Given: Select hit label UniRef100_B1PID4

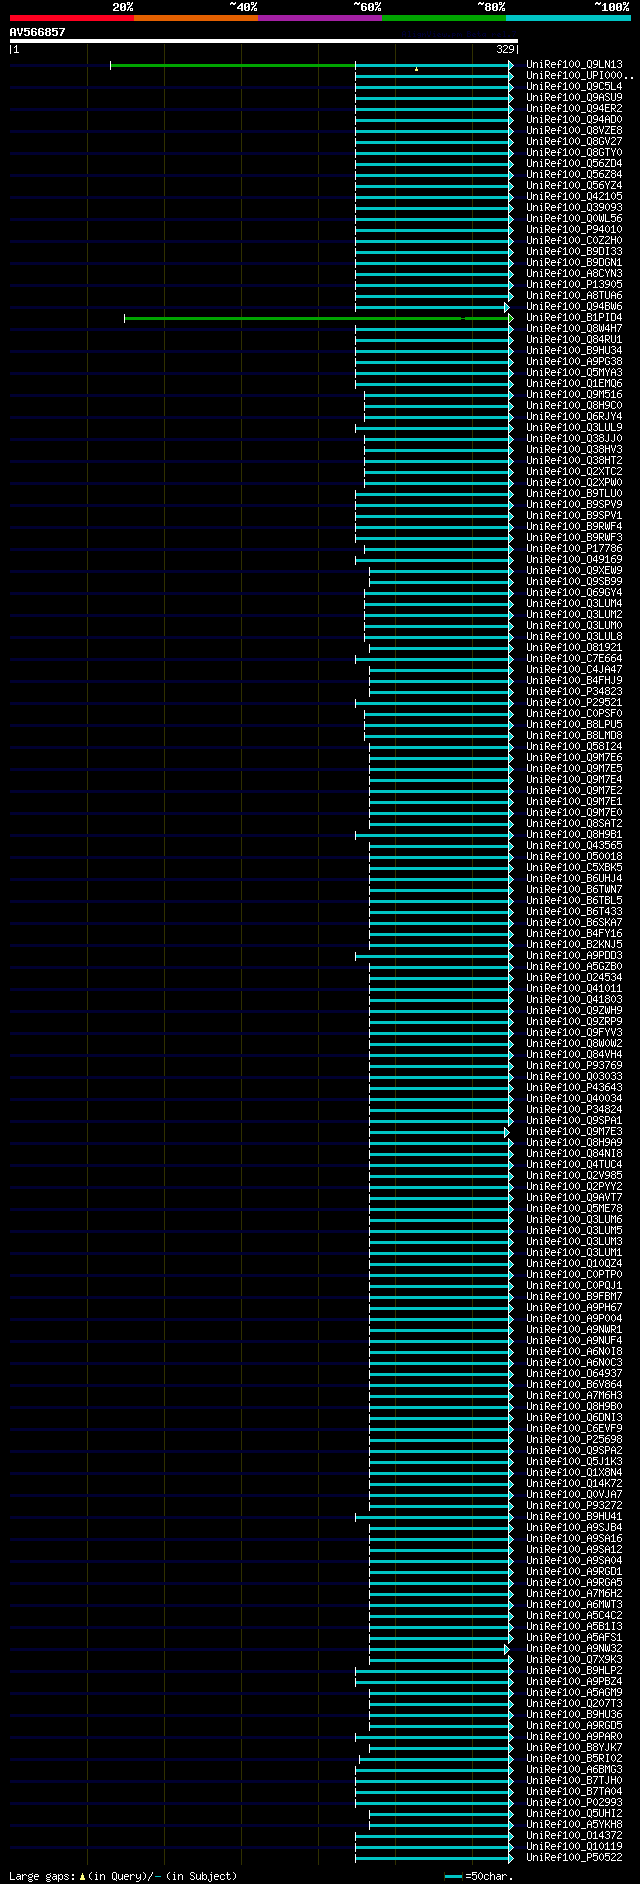Looking at the screenshot, I should pyautogui.click(x=574, y=318).
